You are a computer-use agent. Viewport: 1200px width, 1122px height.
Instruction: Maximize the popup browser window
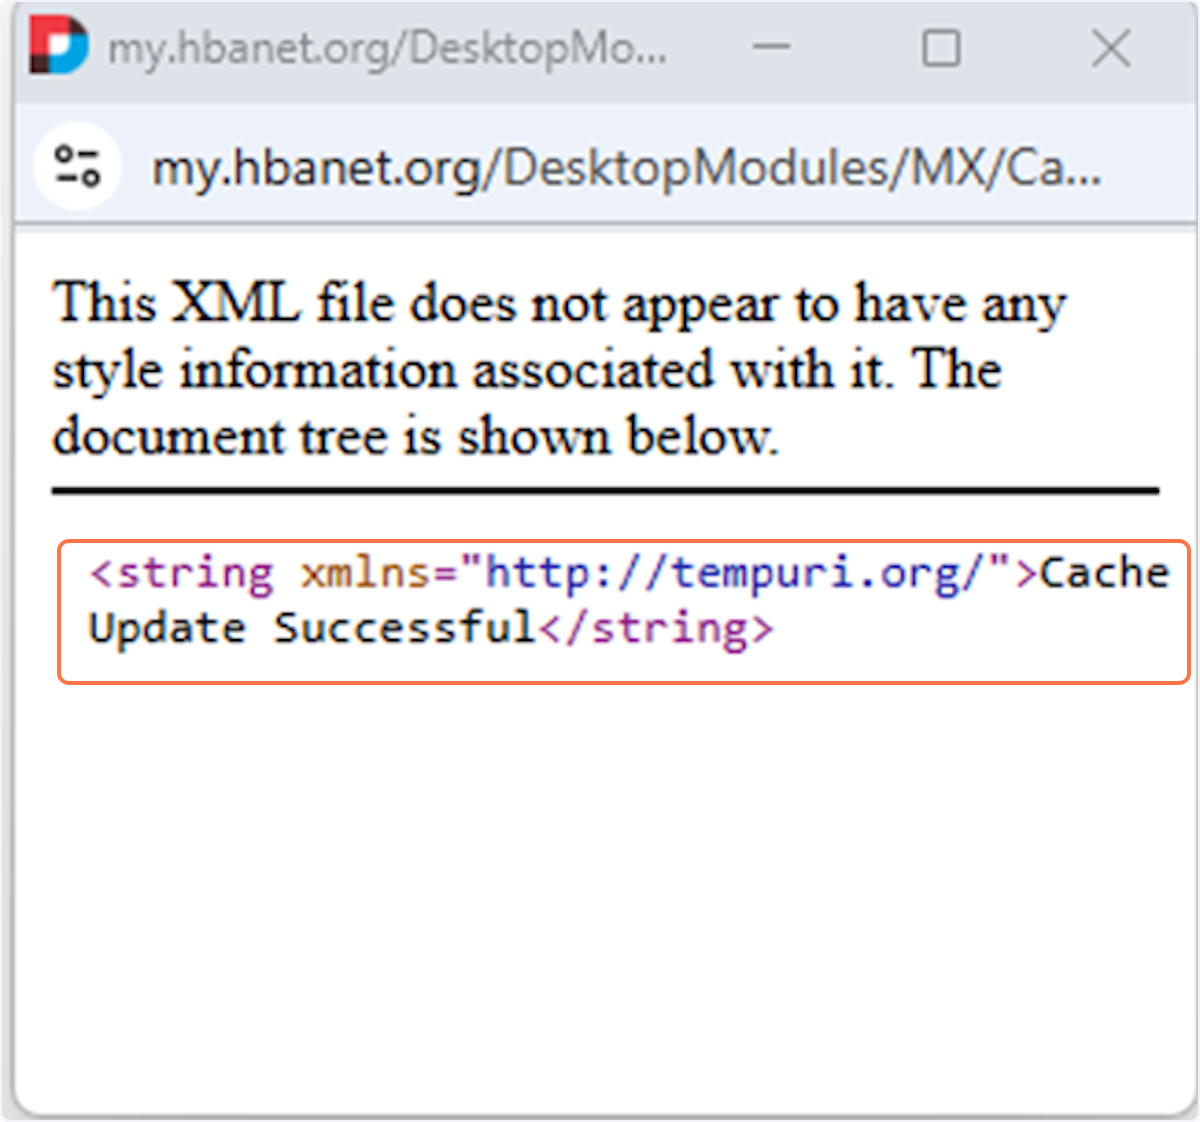tap(940, 47)
